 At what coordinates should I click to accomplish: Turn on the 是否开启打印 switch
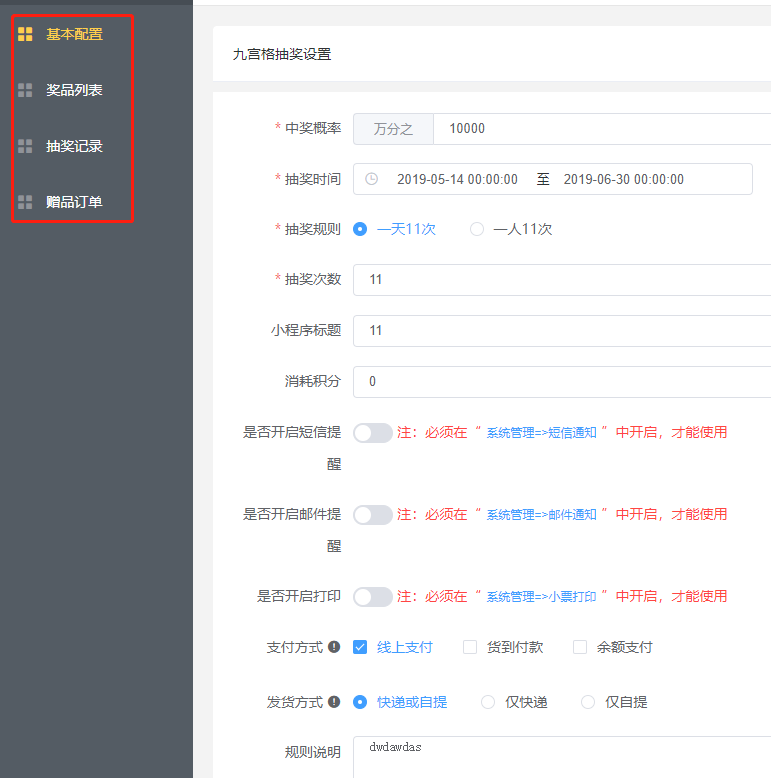pos(373,597)
